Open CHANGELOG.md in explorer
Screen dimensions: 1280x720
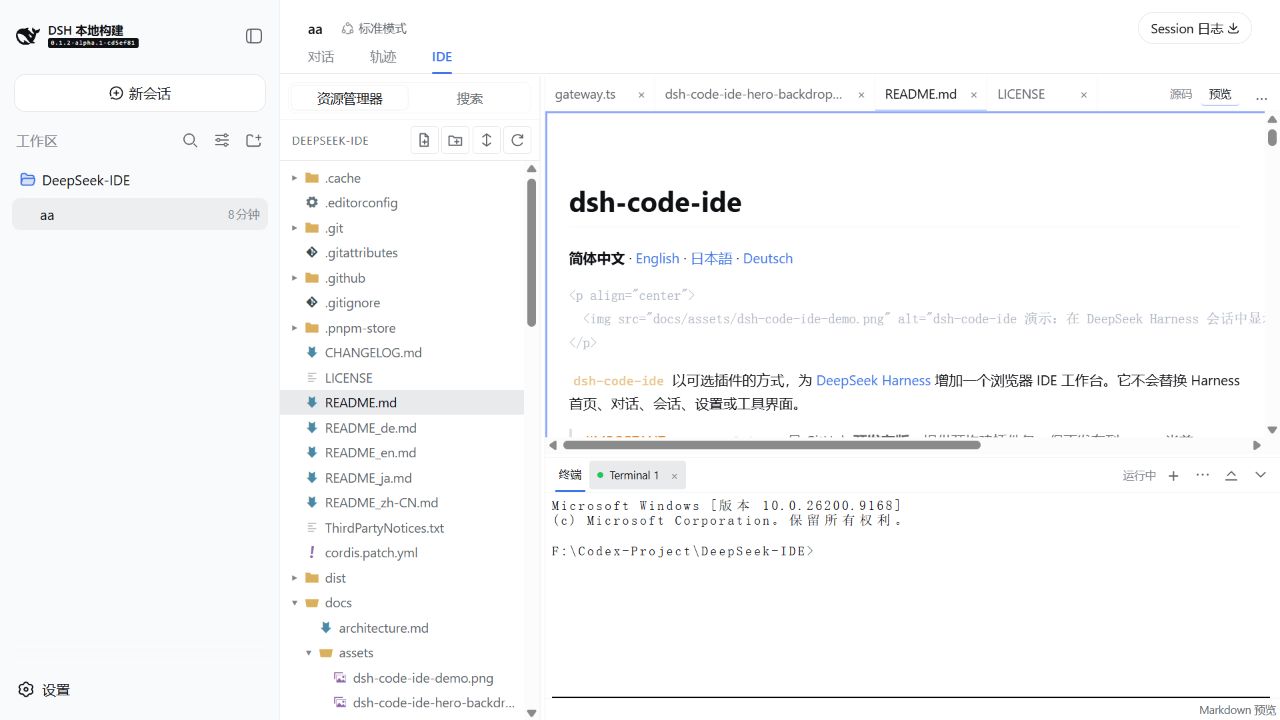click(x=402, y=353)
